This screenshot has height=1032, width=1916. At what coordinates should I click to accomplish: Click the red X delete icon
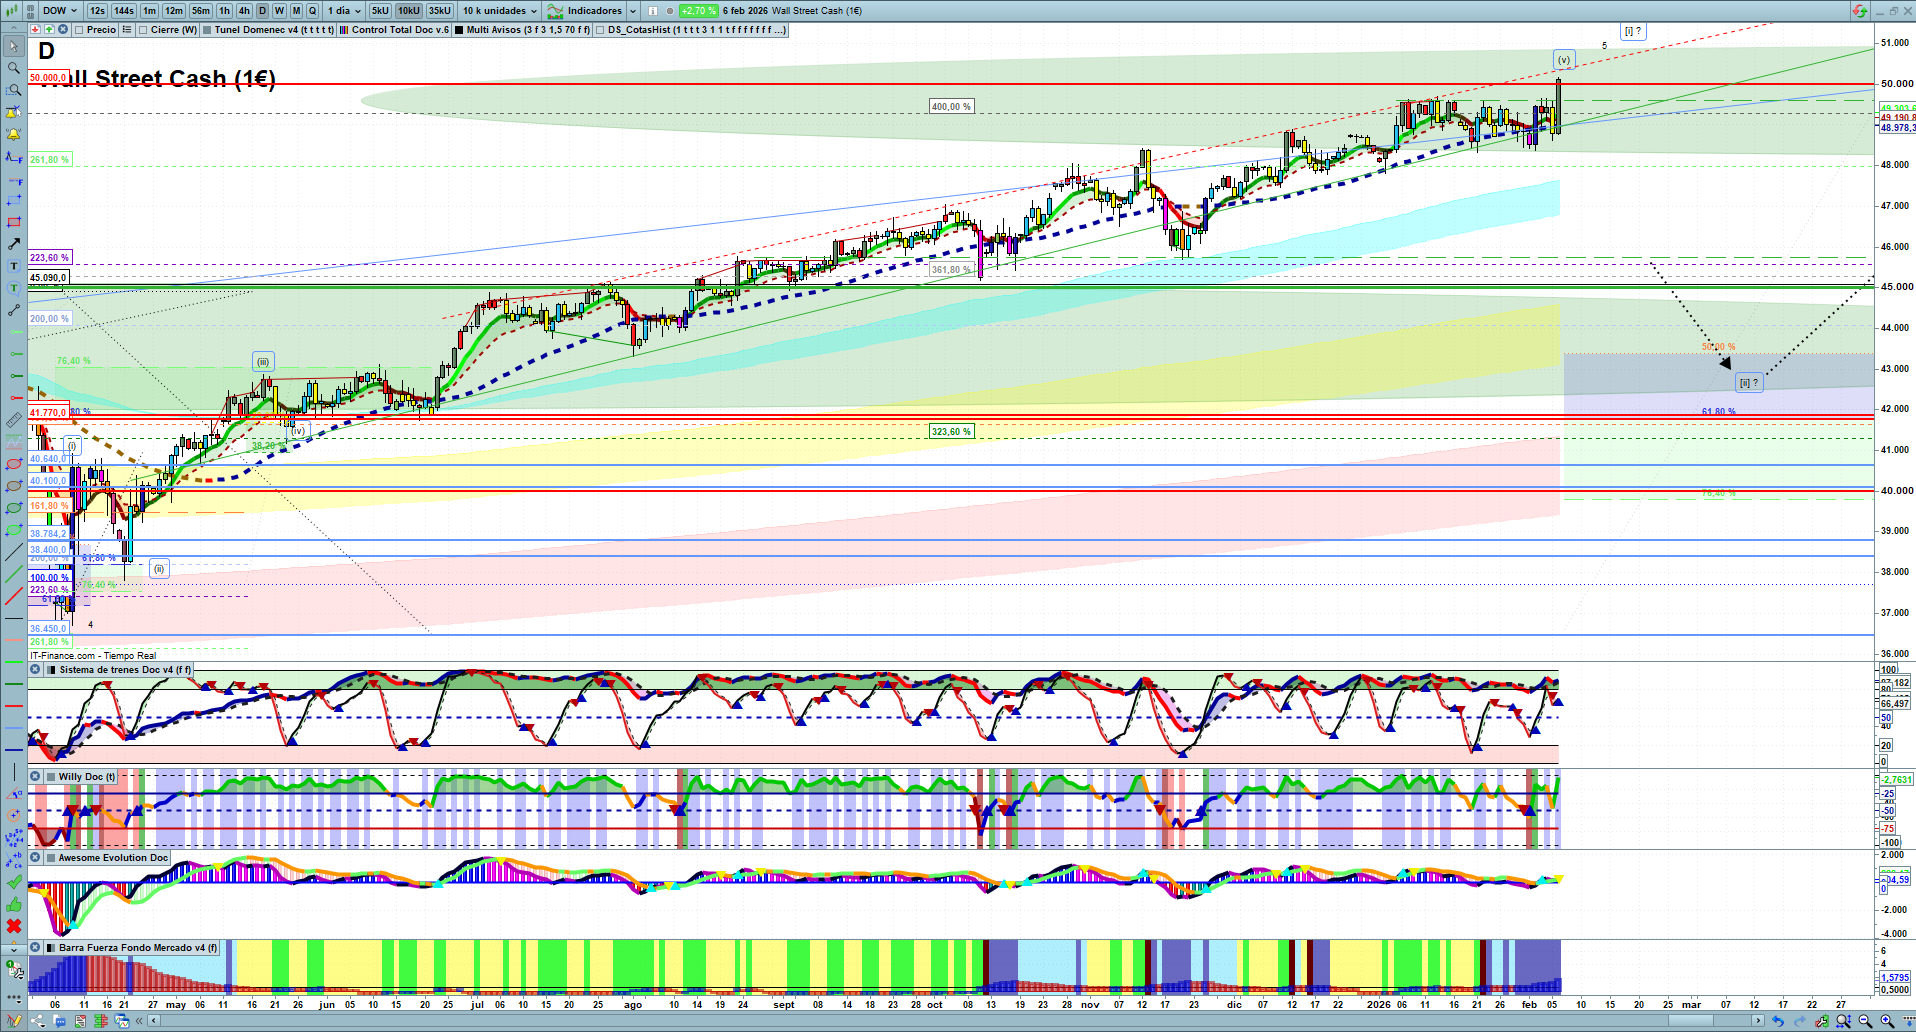pyautogui.click(x=14, y=926)
